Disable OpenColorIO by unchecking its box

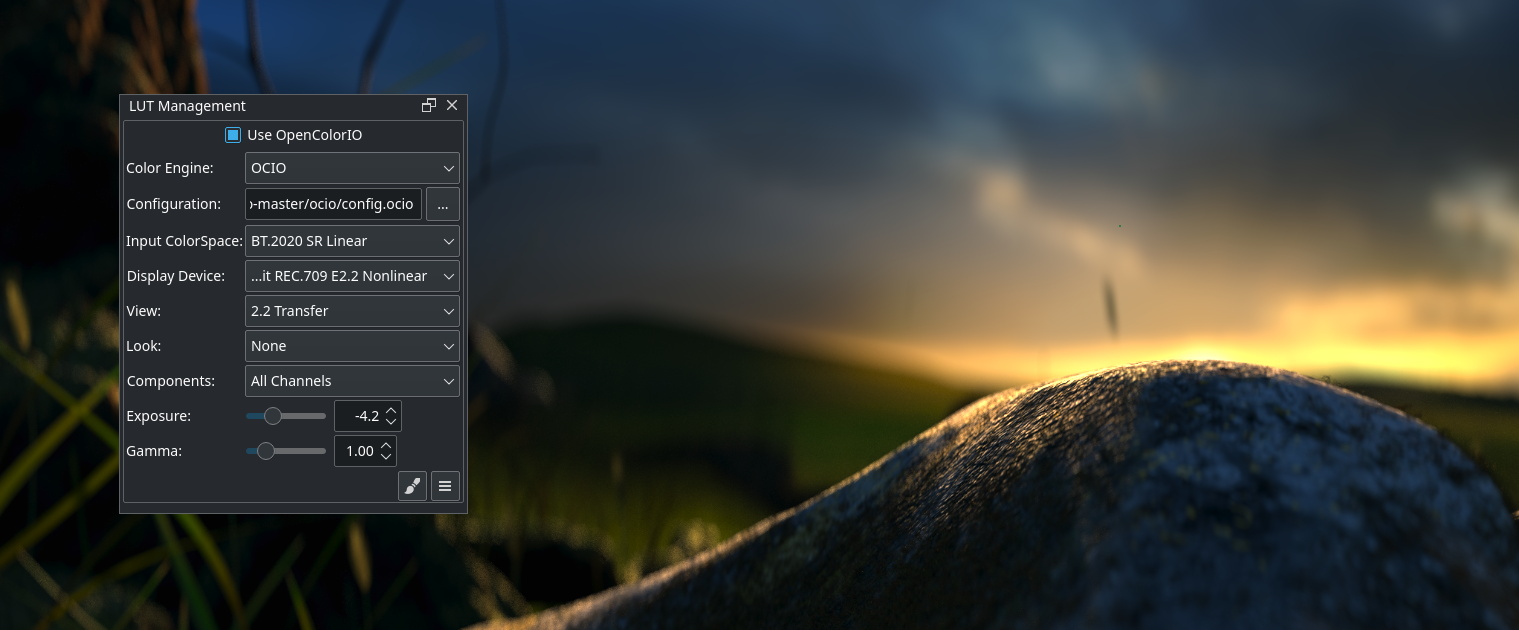coord(233,135)
